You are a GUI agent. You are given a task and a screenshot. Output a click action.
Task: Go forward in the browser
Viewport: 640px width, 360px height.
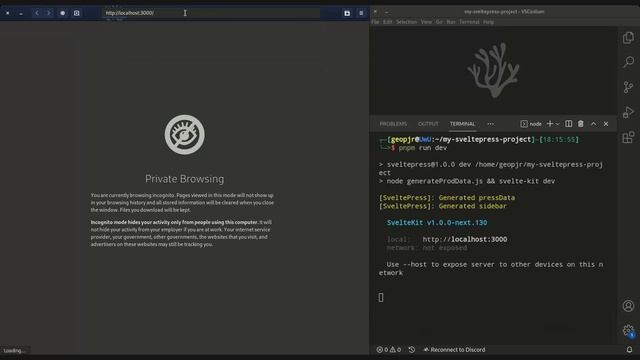tap(49, 13)
